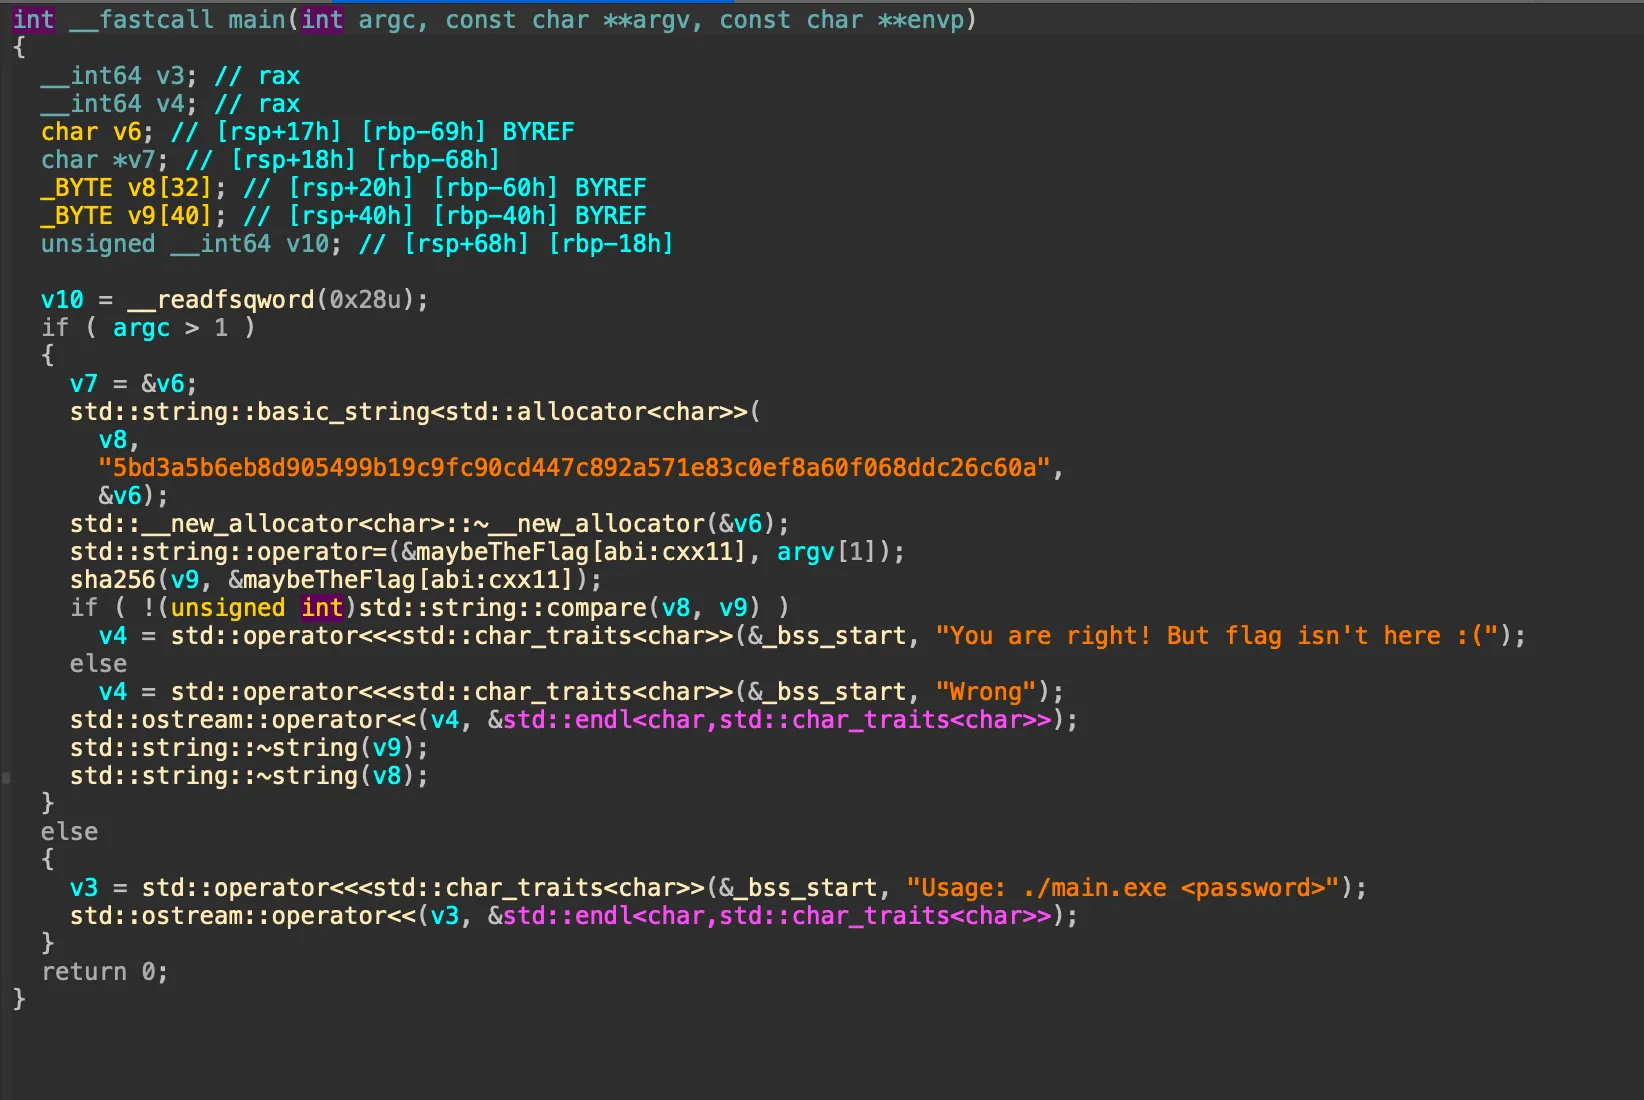Click the "const char **envp" parameter
The image size is (1644, 1100).
(840, 20)
